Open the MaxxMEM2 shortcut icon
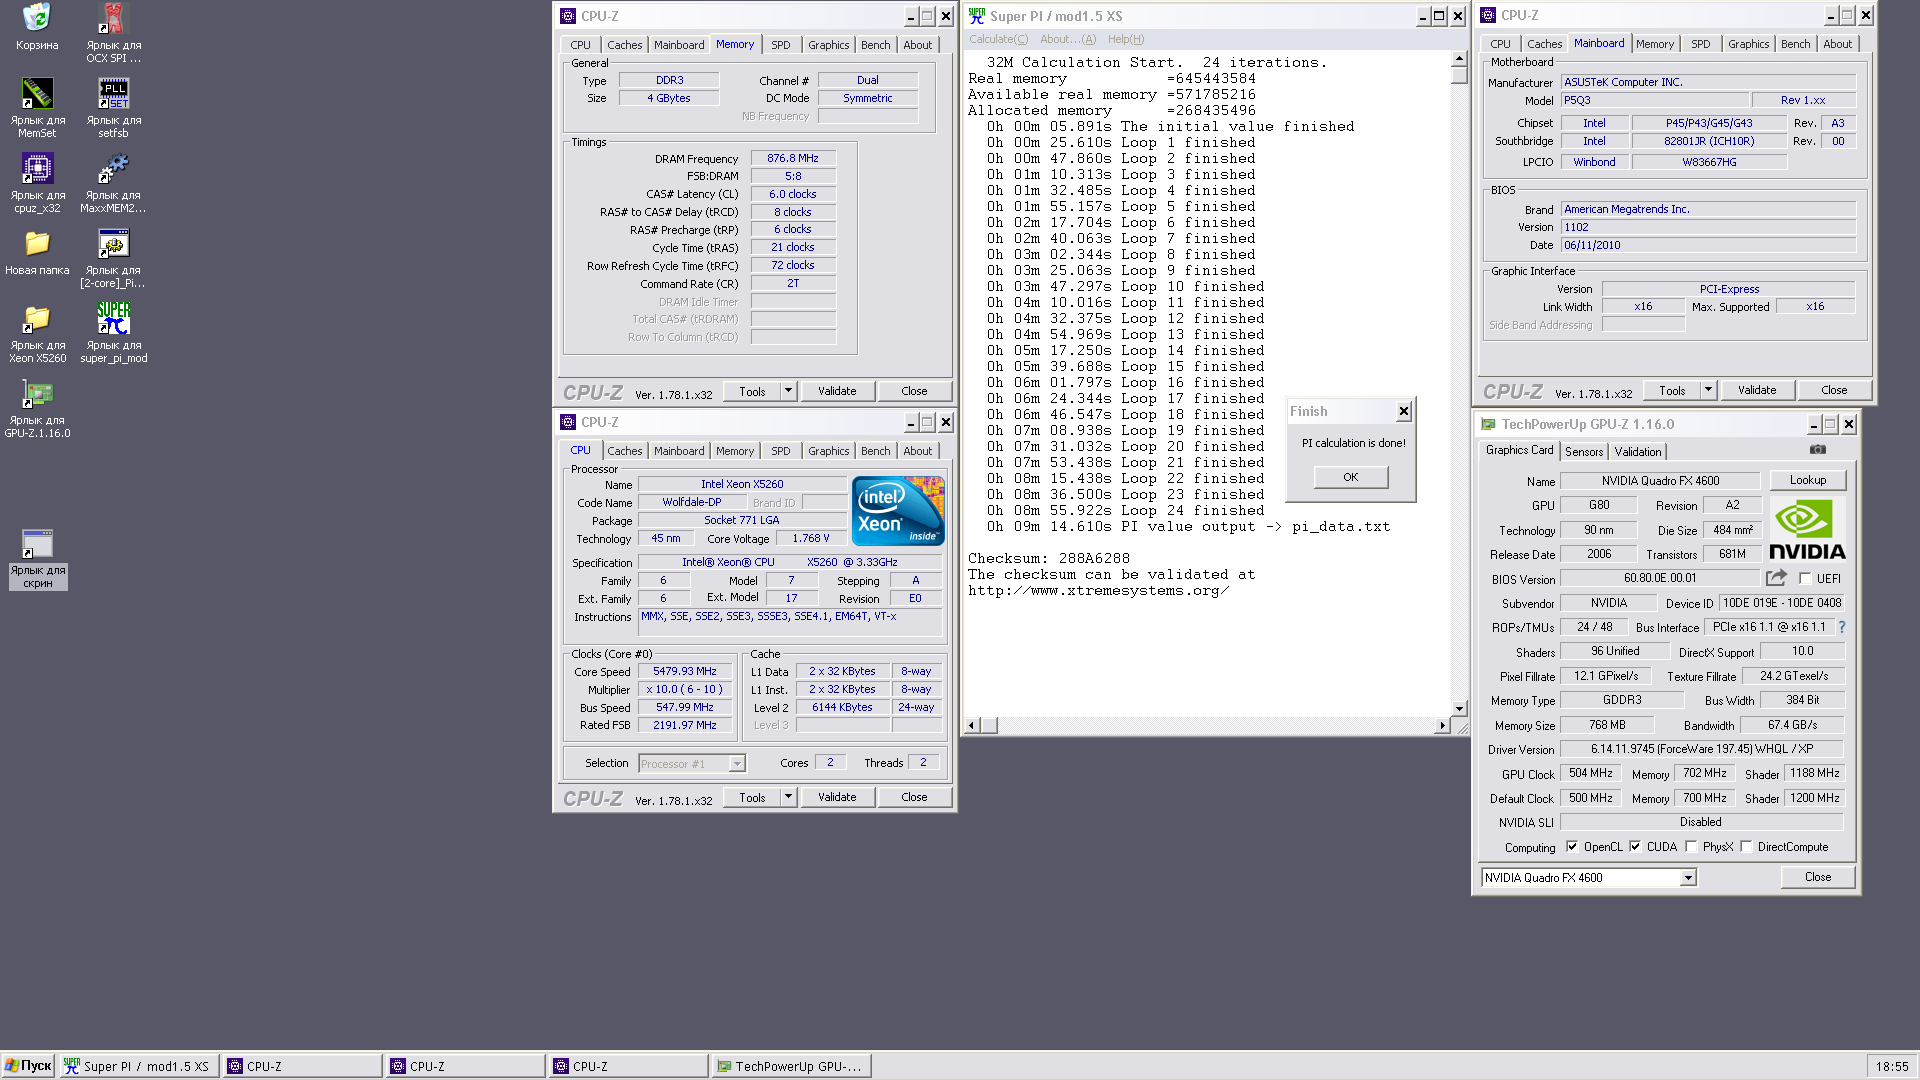 [x=113, y=168]
